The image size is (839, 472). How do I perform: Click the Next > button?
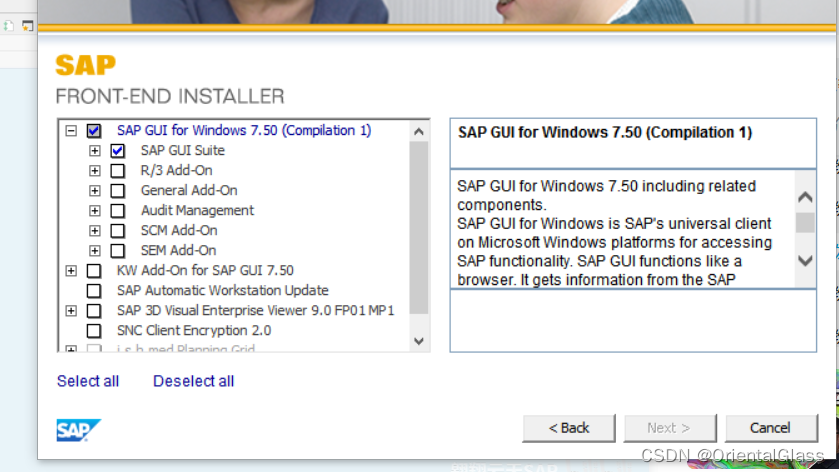(x=669, y=428)
